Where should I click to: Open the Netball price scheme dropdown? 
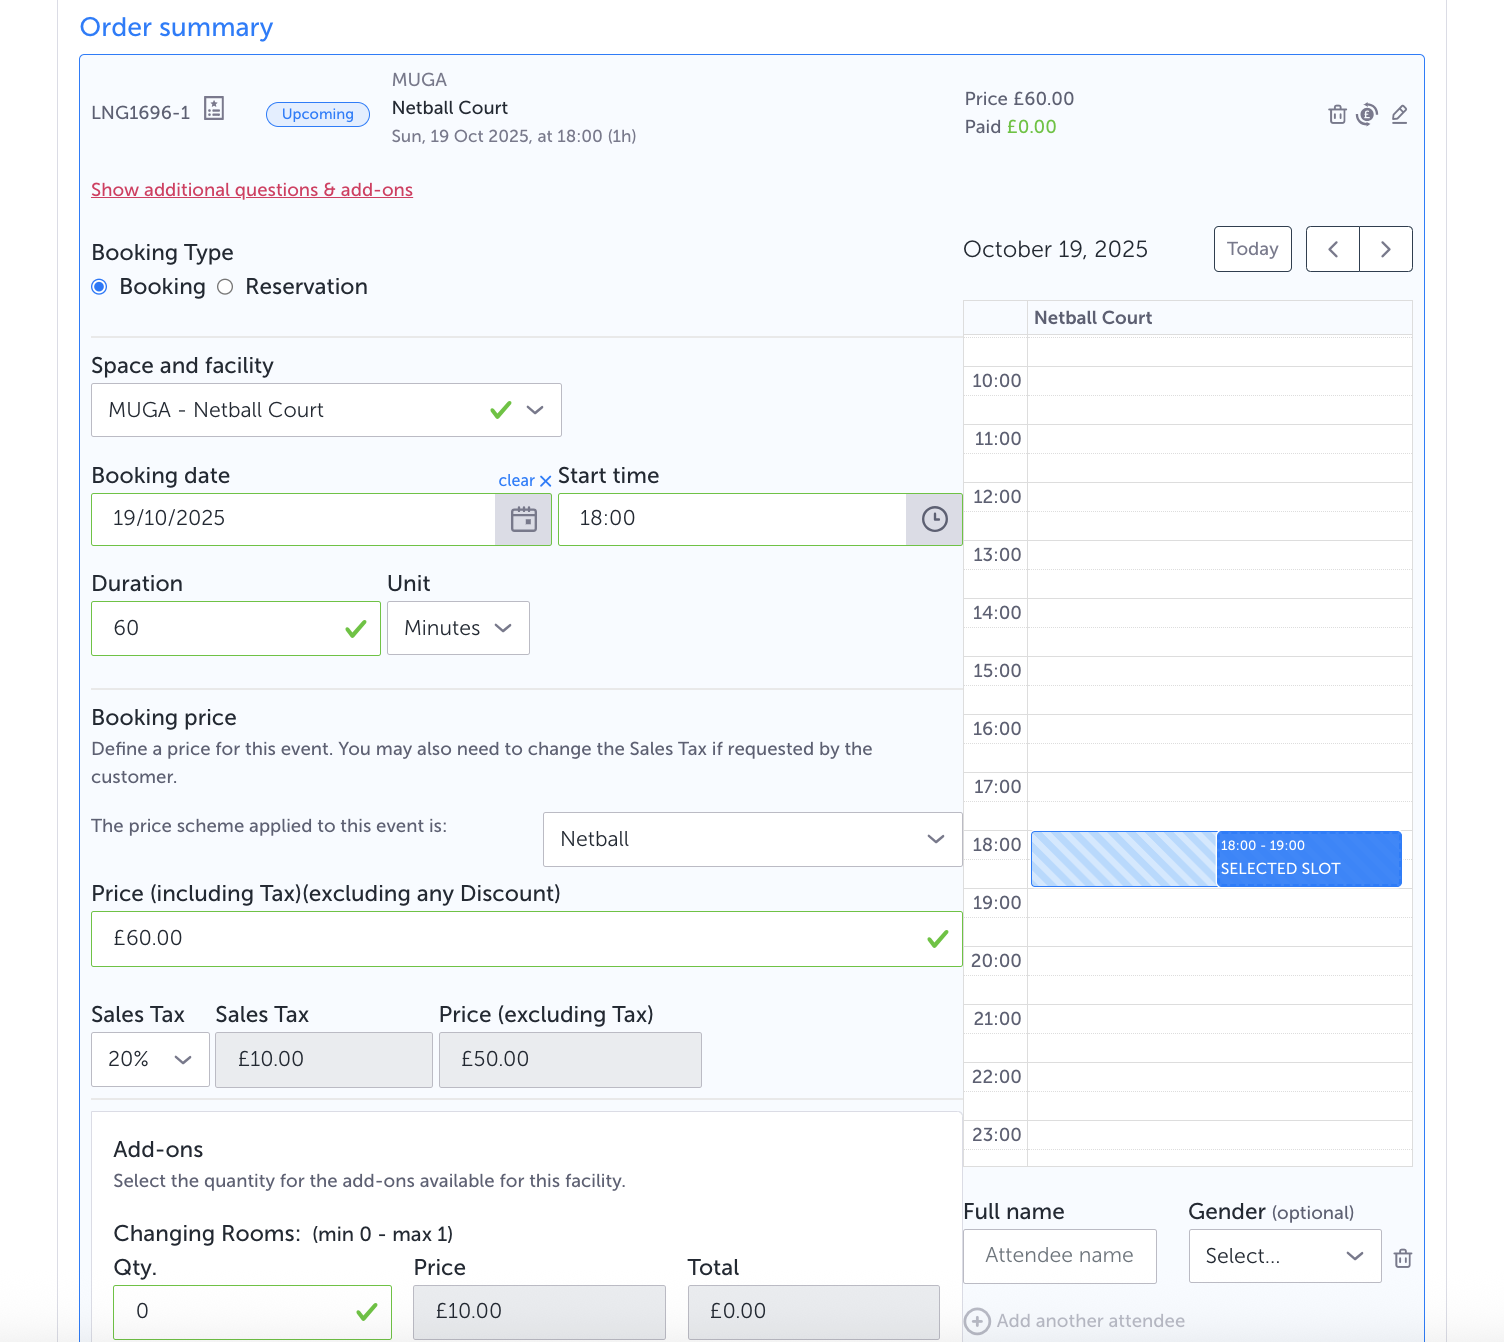tap(752, 839)
